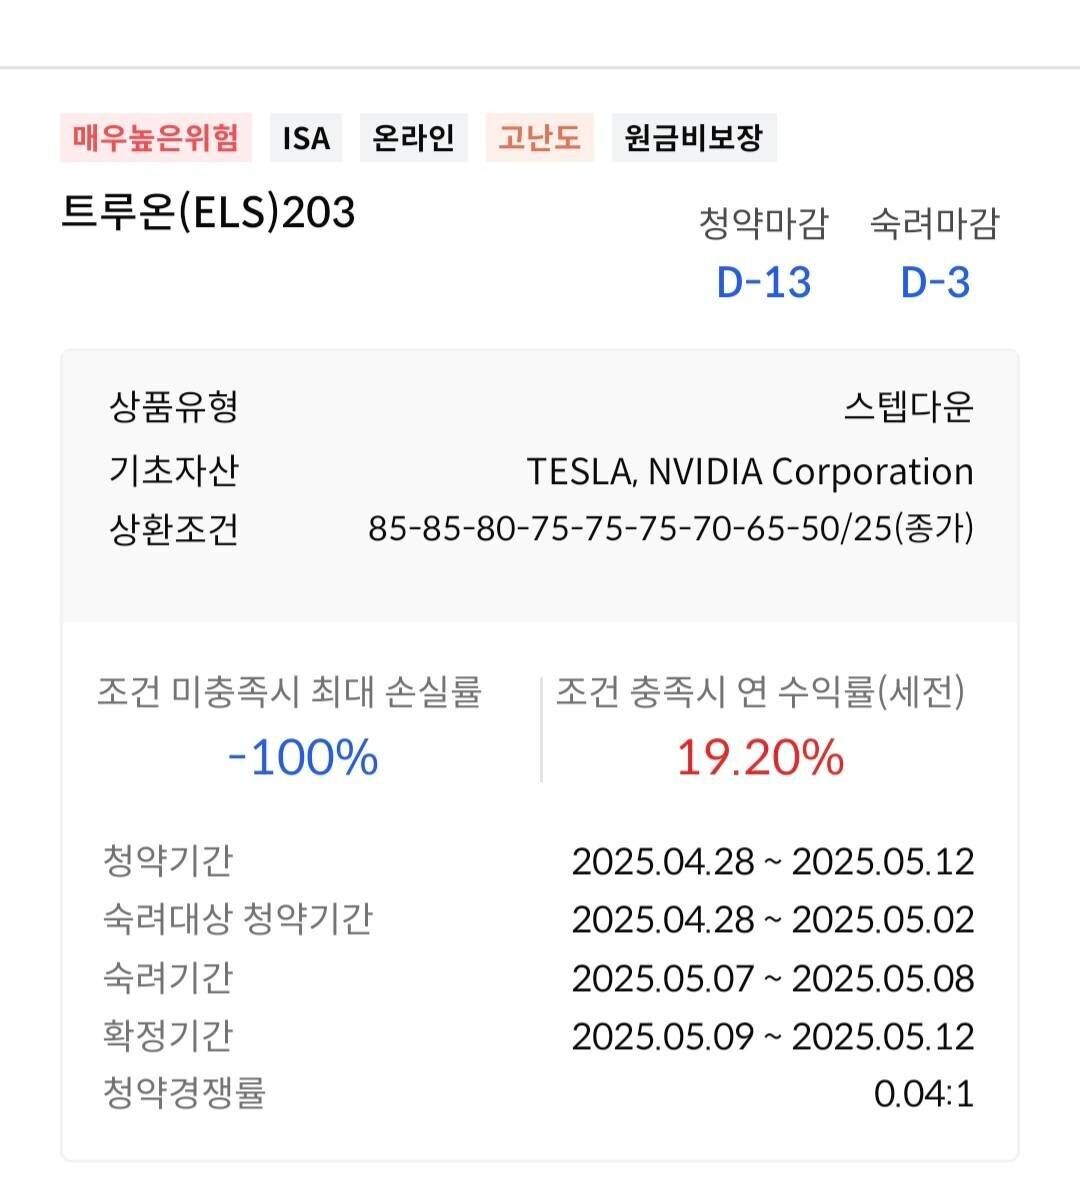Screen dimensions: 1080x1195
Task: Select the 청약마감 label
Action: pos(766,224)
